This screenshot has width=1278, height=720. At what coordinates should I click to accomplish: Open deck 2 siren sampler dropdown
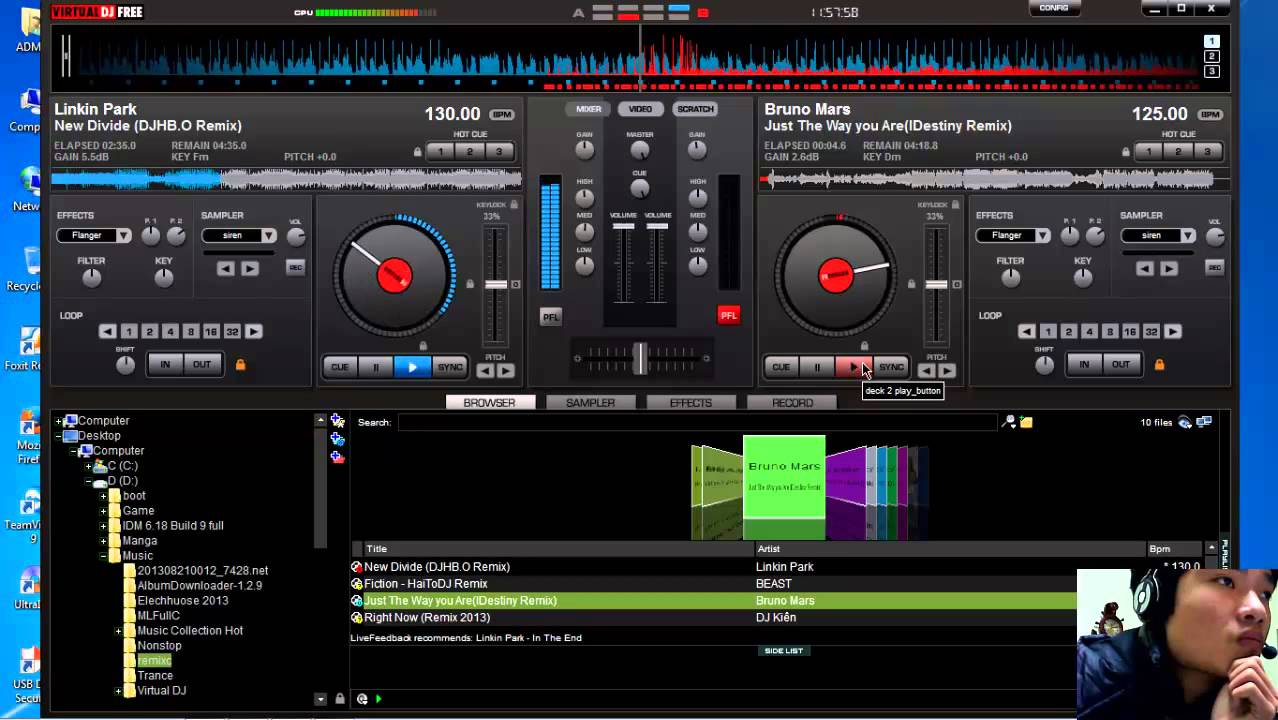point(1158,235)
